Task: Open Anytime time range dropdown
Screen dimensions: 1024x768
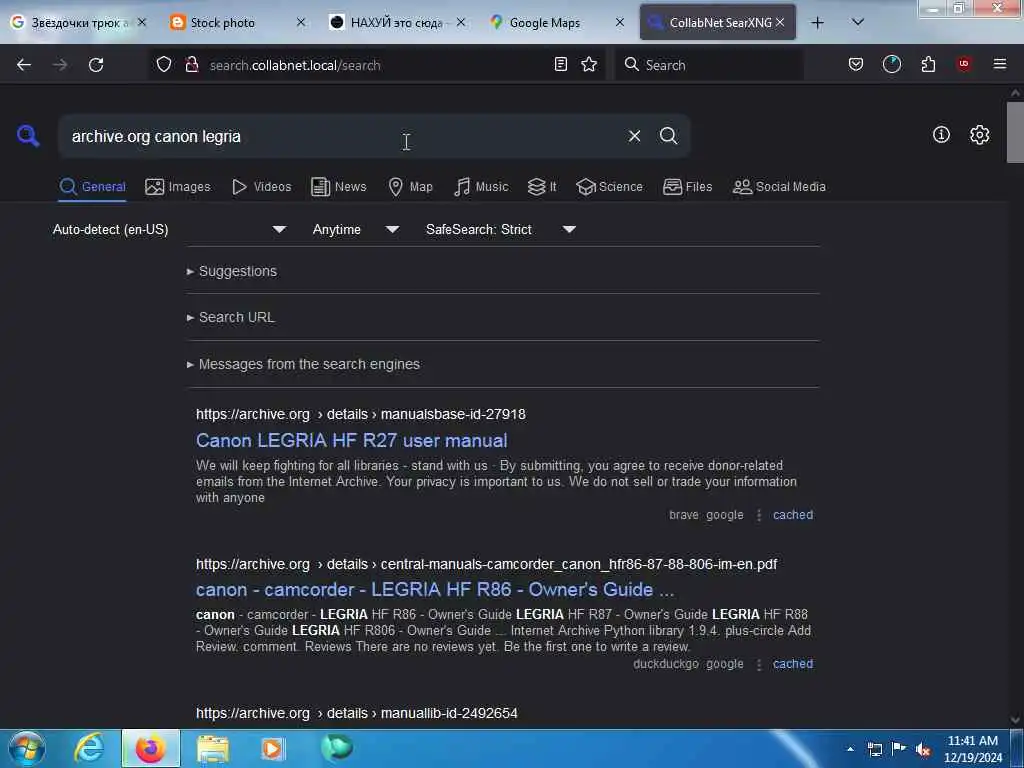Action: pyautogui.click(x=356, y=230)
